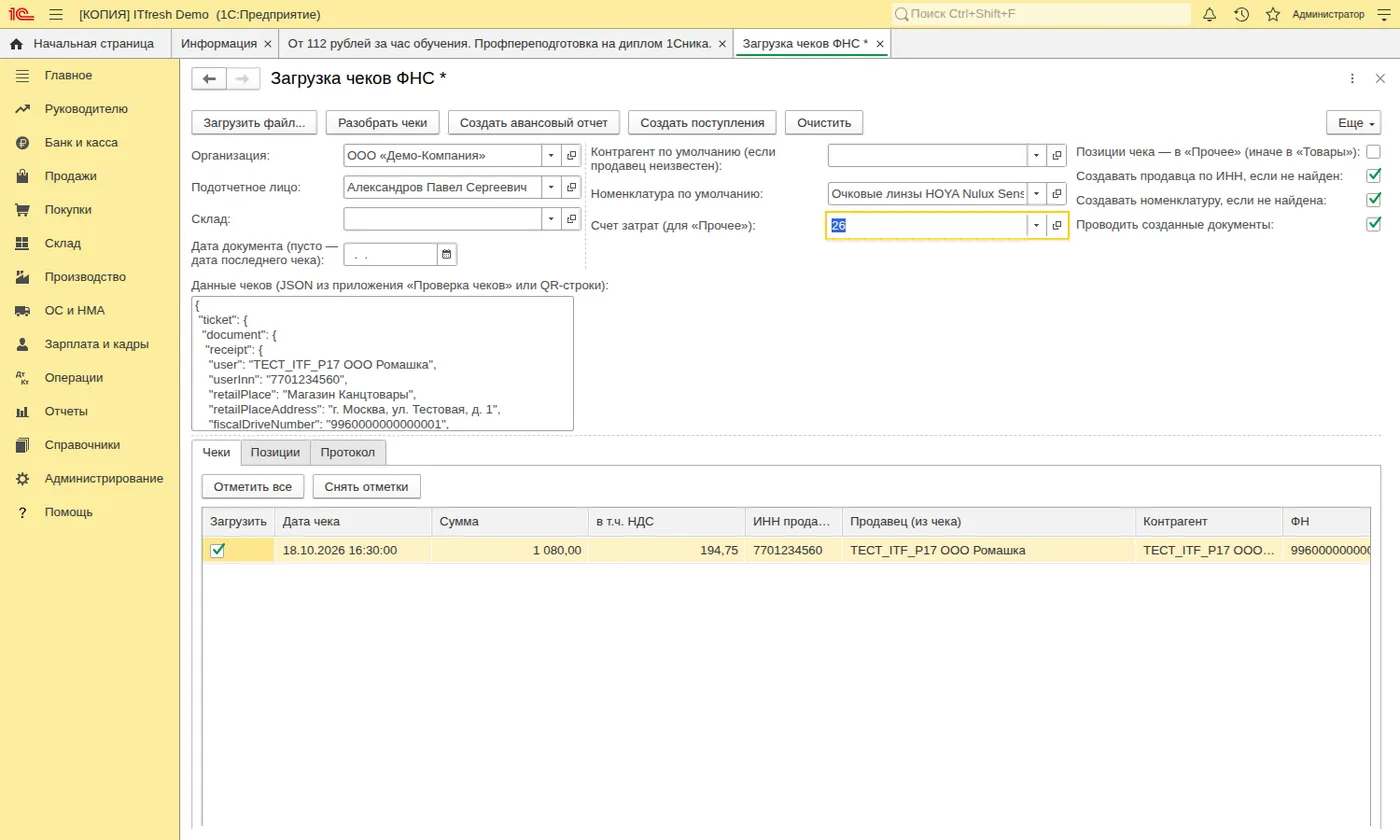Open calendar picker for Дата документа
This screenshot has width=1400, height=840.
coord(447,255)
